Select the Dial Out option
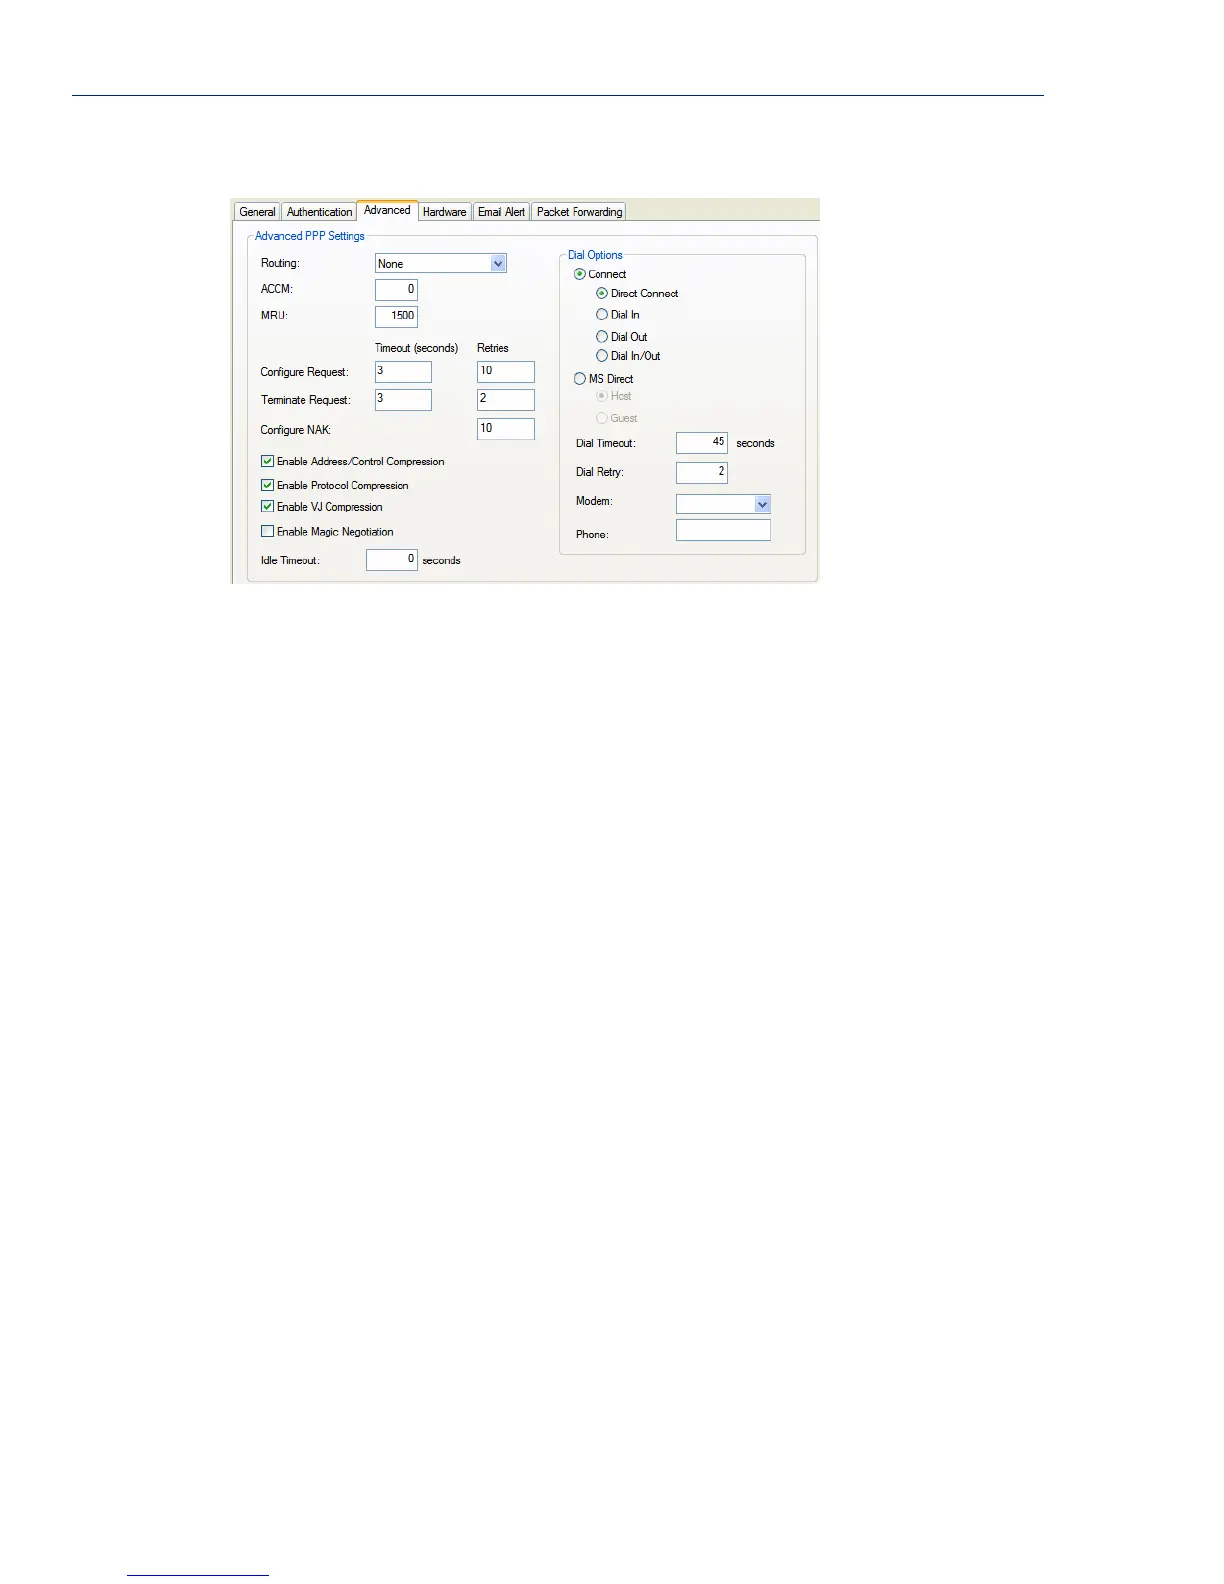Viewport: 1224px width, 1584px height. (x=602, y=336)
